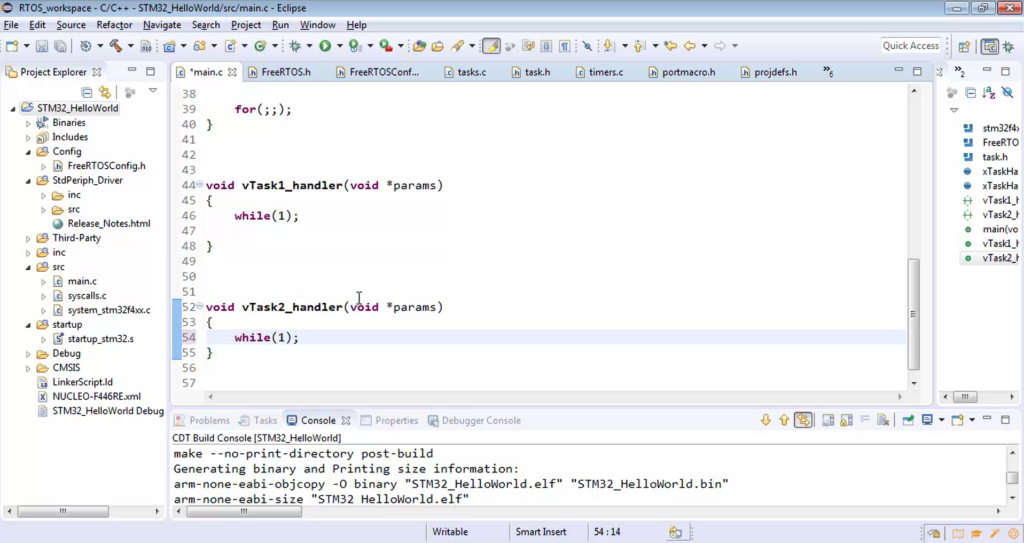This screenshot has height=543, width=1024.
Task: Start debugging with the bug icon
Action: coord(295,46)
